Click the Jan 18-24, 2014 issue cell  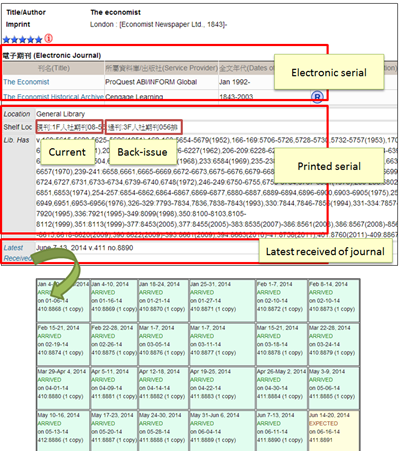click(163, 301)
